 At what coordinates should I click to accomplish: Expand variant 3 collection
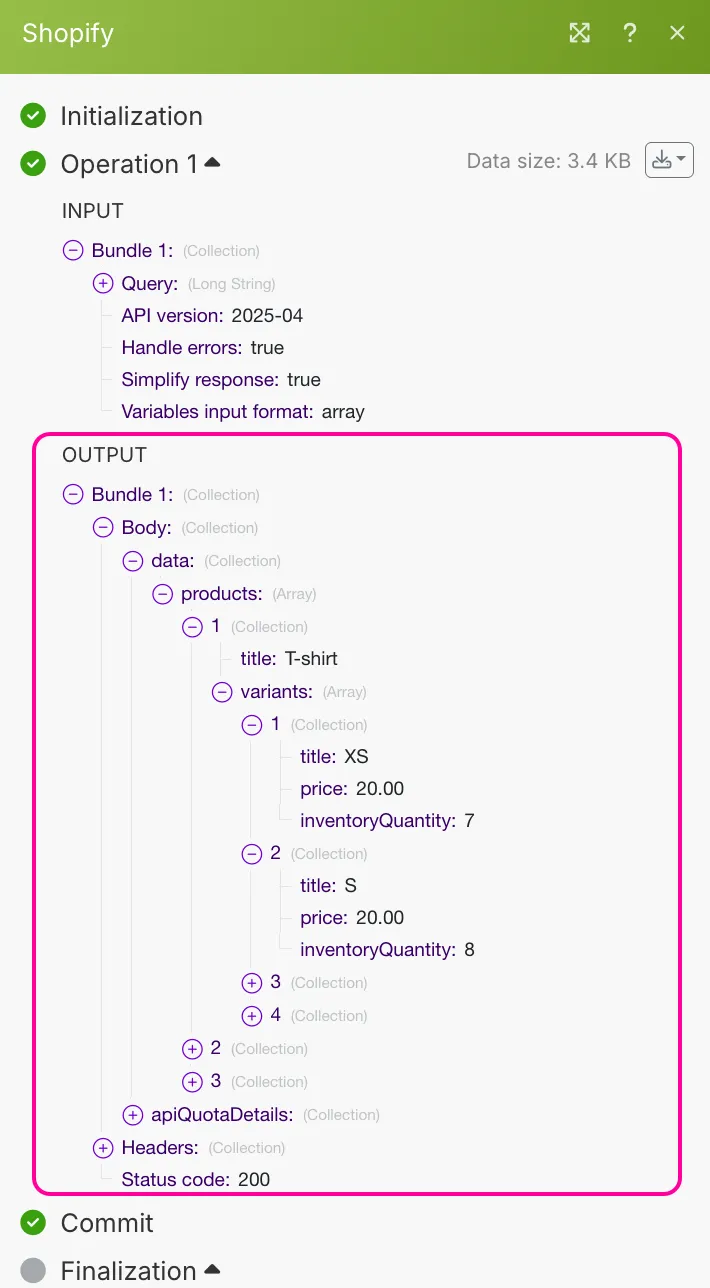(252, 982)
